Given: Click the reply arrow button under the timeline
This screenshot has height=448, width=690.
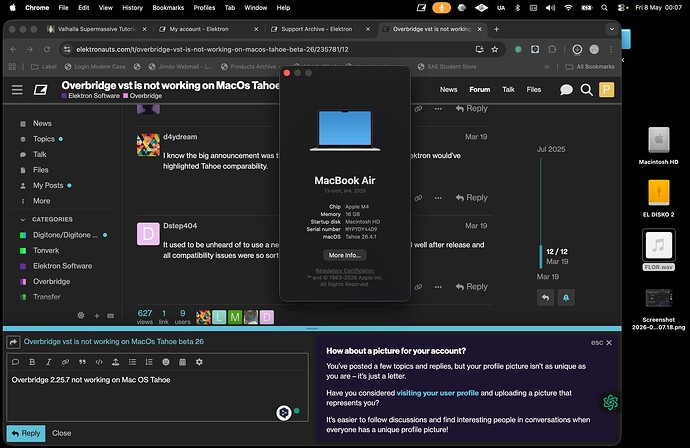Looking at the screenshot, I should (x=545, y=298).
